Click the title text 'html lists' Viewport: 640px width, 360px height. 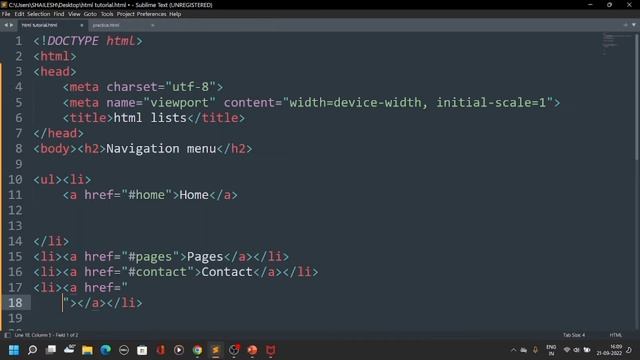tap(150, 118)
